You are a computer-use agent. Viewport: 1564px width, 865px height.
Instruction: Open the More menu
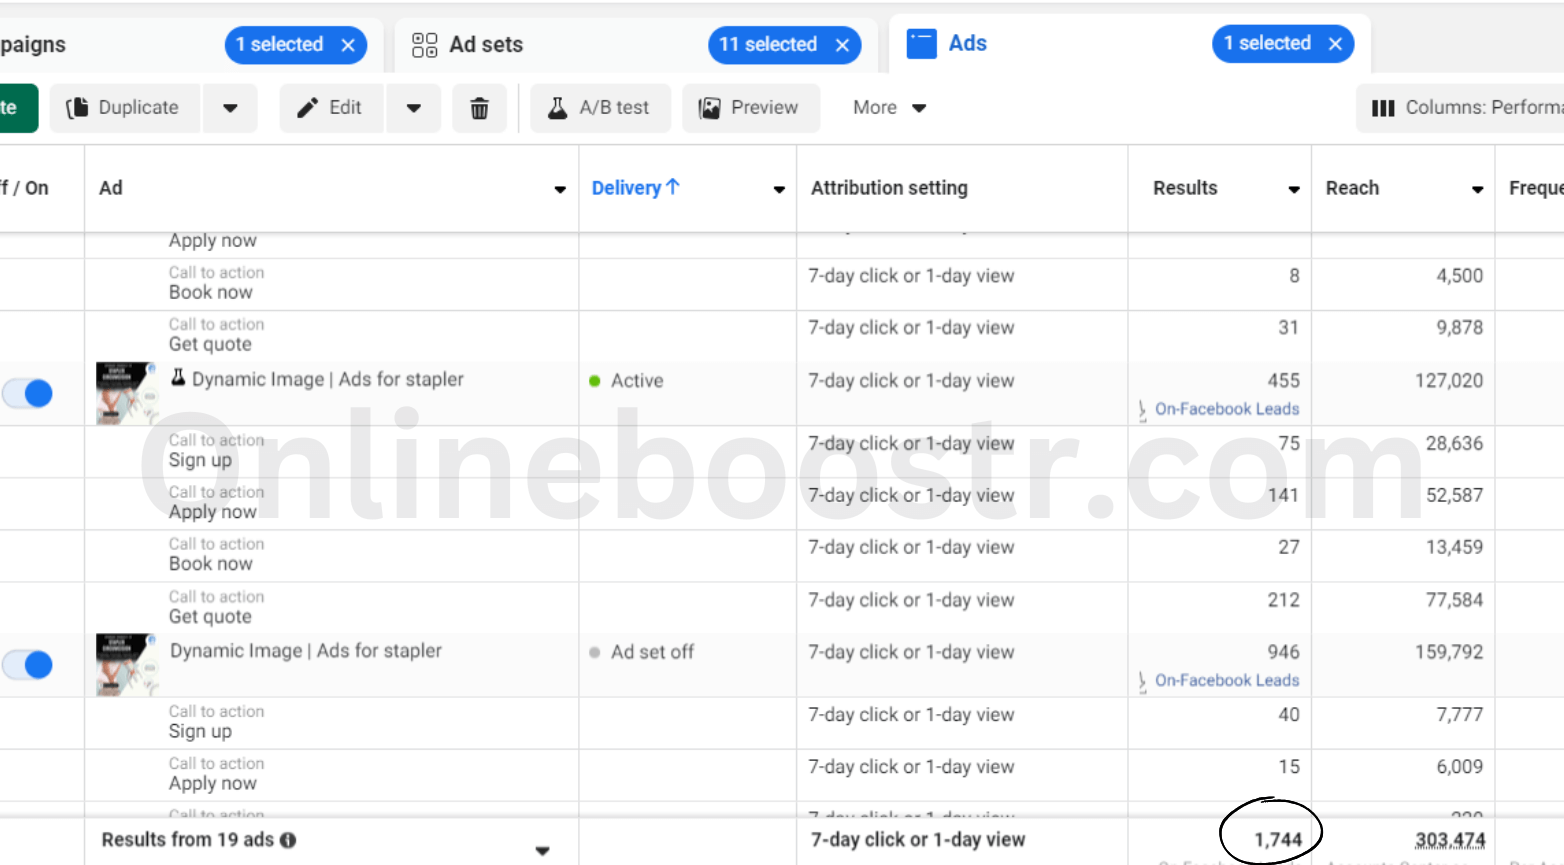click(889, 108)
